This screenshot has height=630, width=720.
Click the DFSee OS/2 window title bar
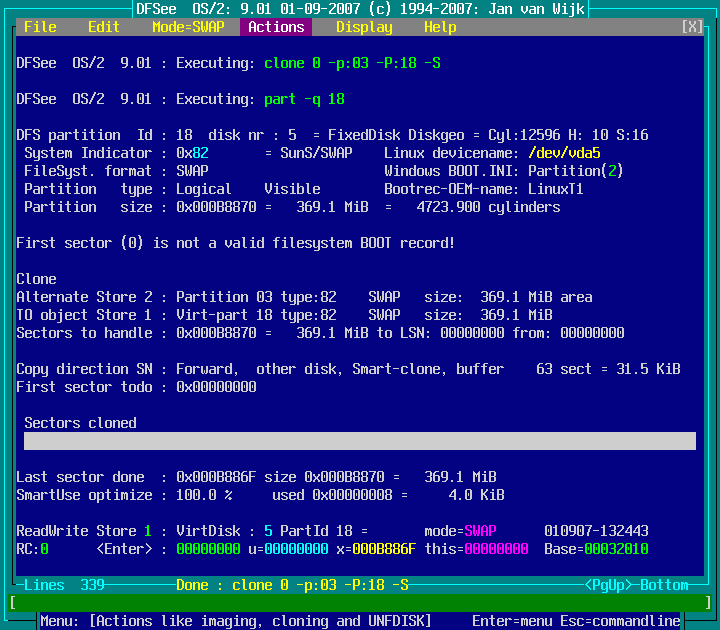pos(360,9)
